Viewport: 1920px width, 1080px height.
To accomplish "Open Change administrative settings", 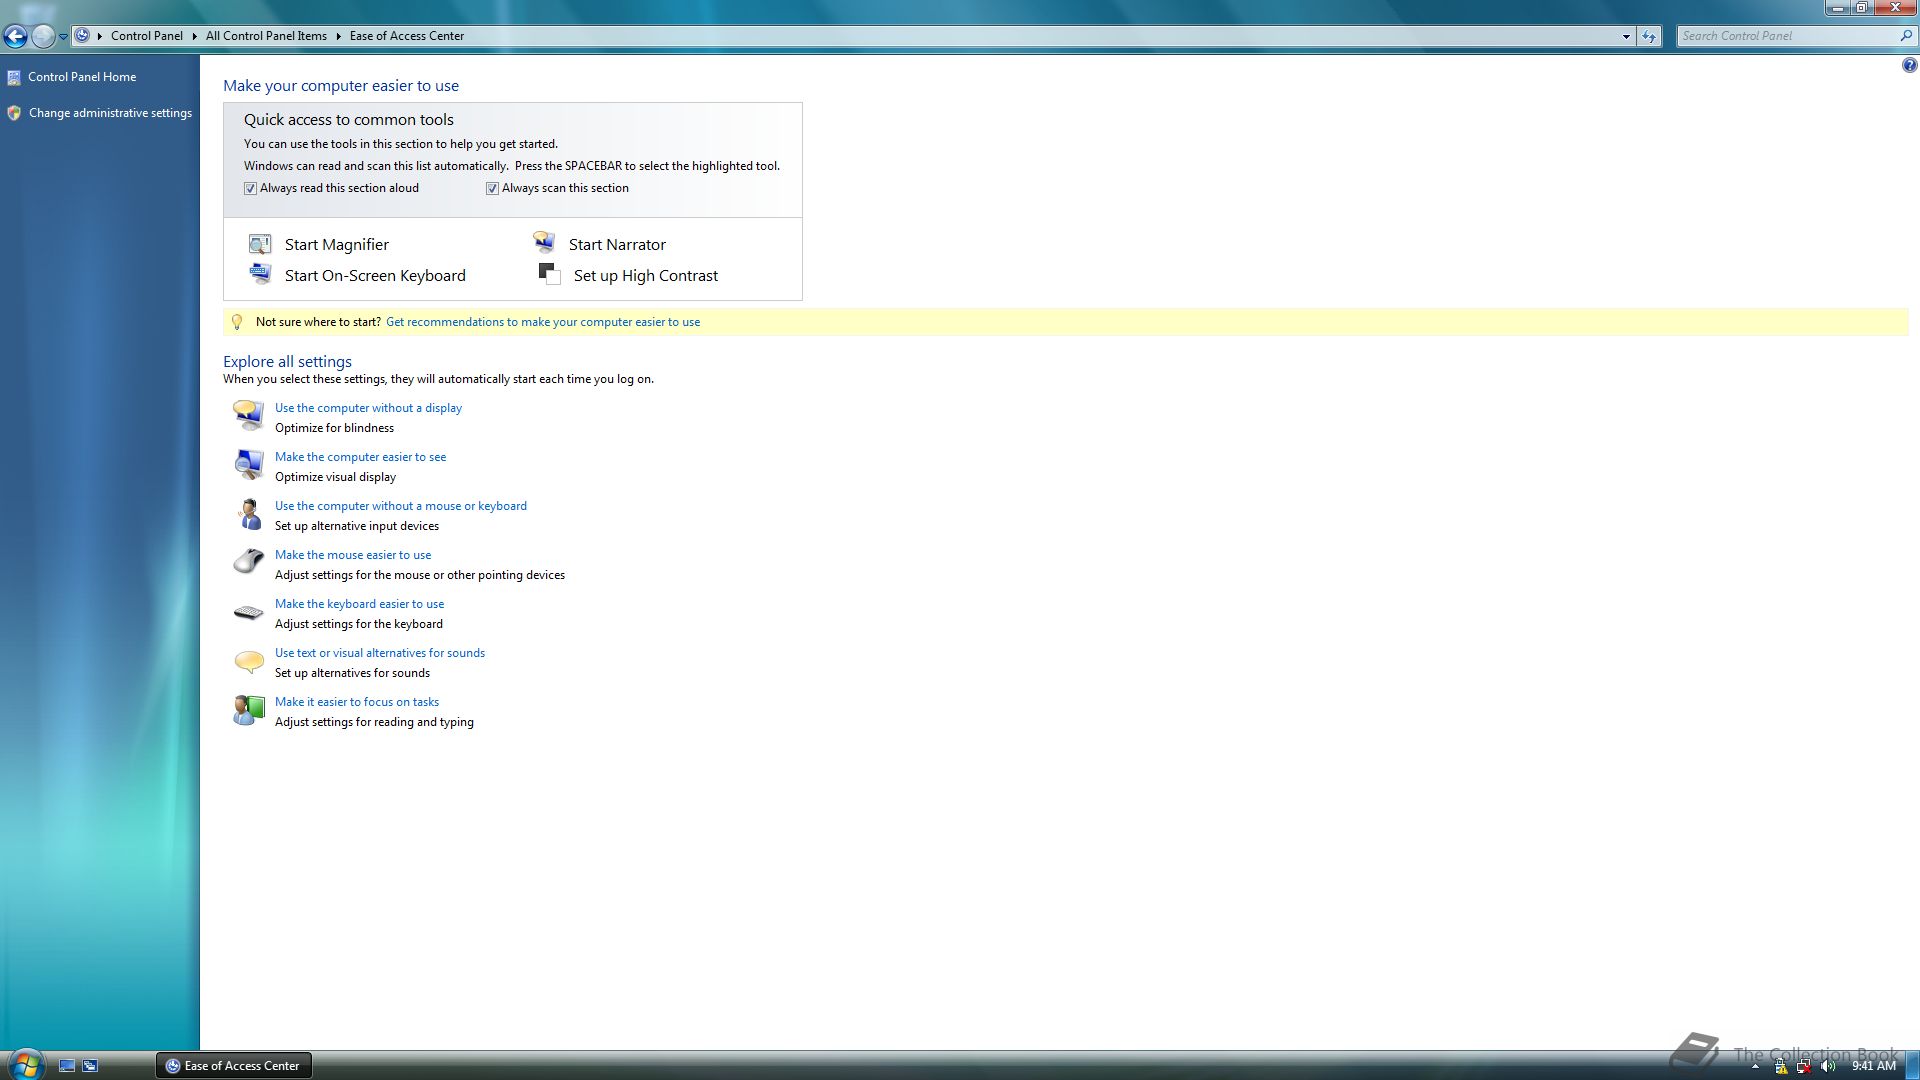I will 110,113.
